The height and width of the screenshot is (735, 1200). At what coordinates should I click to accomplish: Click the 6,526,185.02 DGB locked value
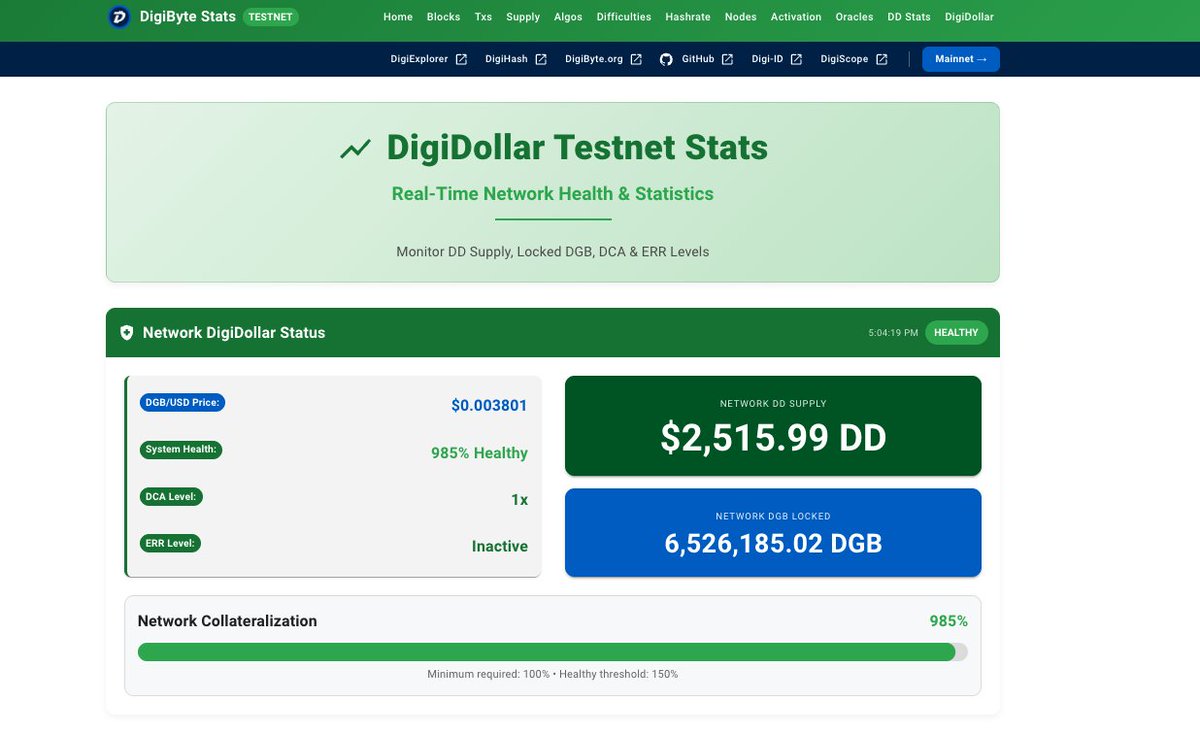pos(773,543)
